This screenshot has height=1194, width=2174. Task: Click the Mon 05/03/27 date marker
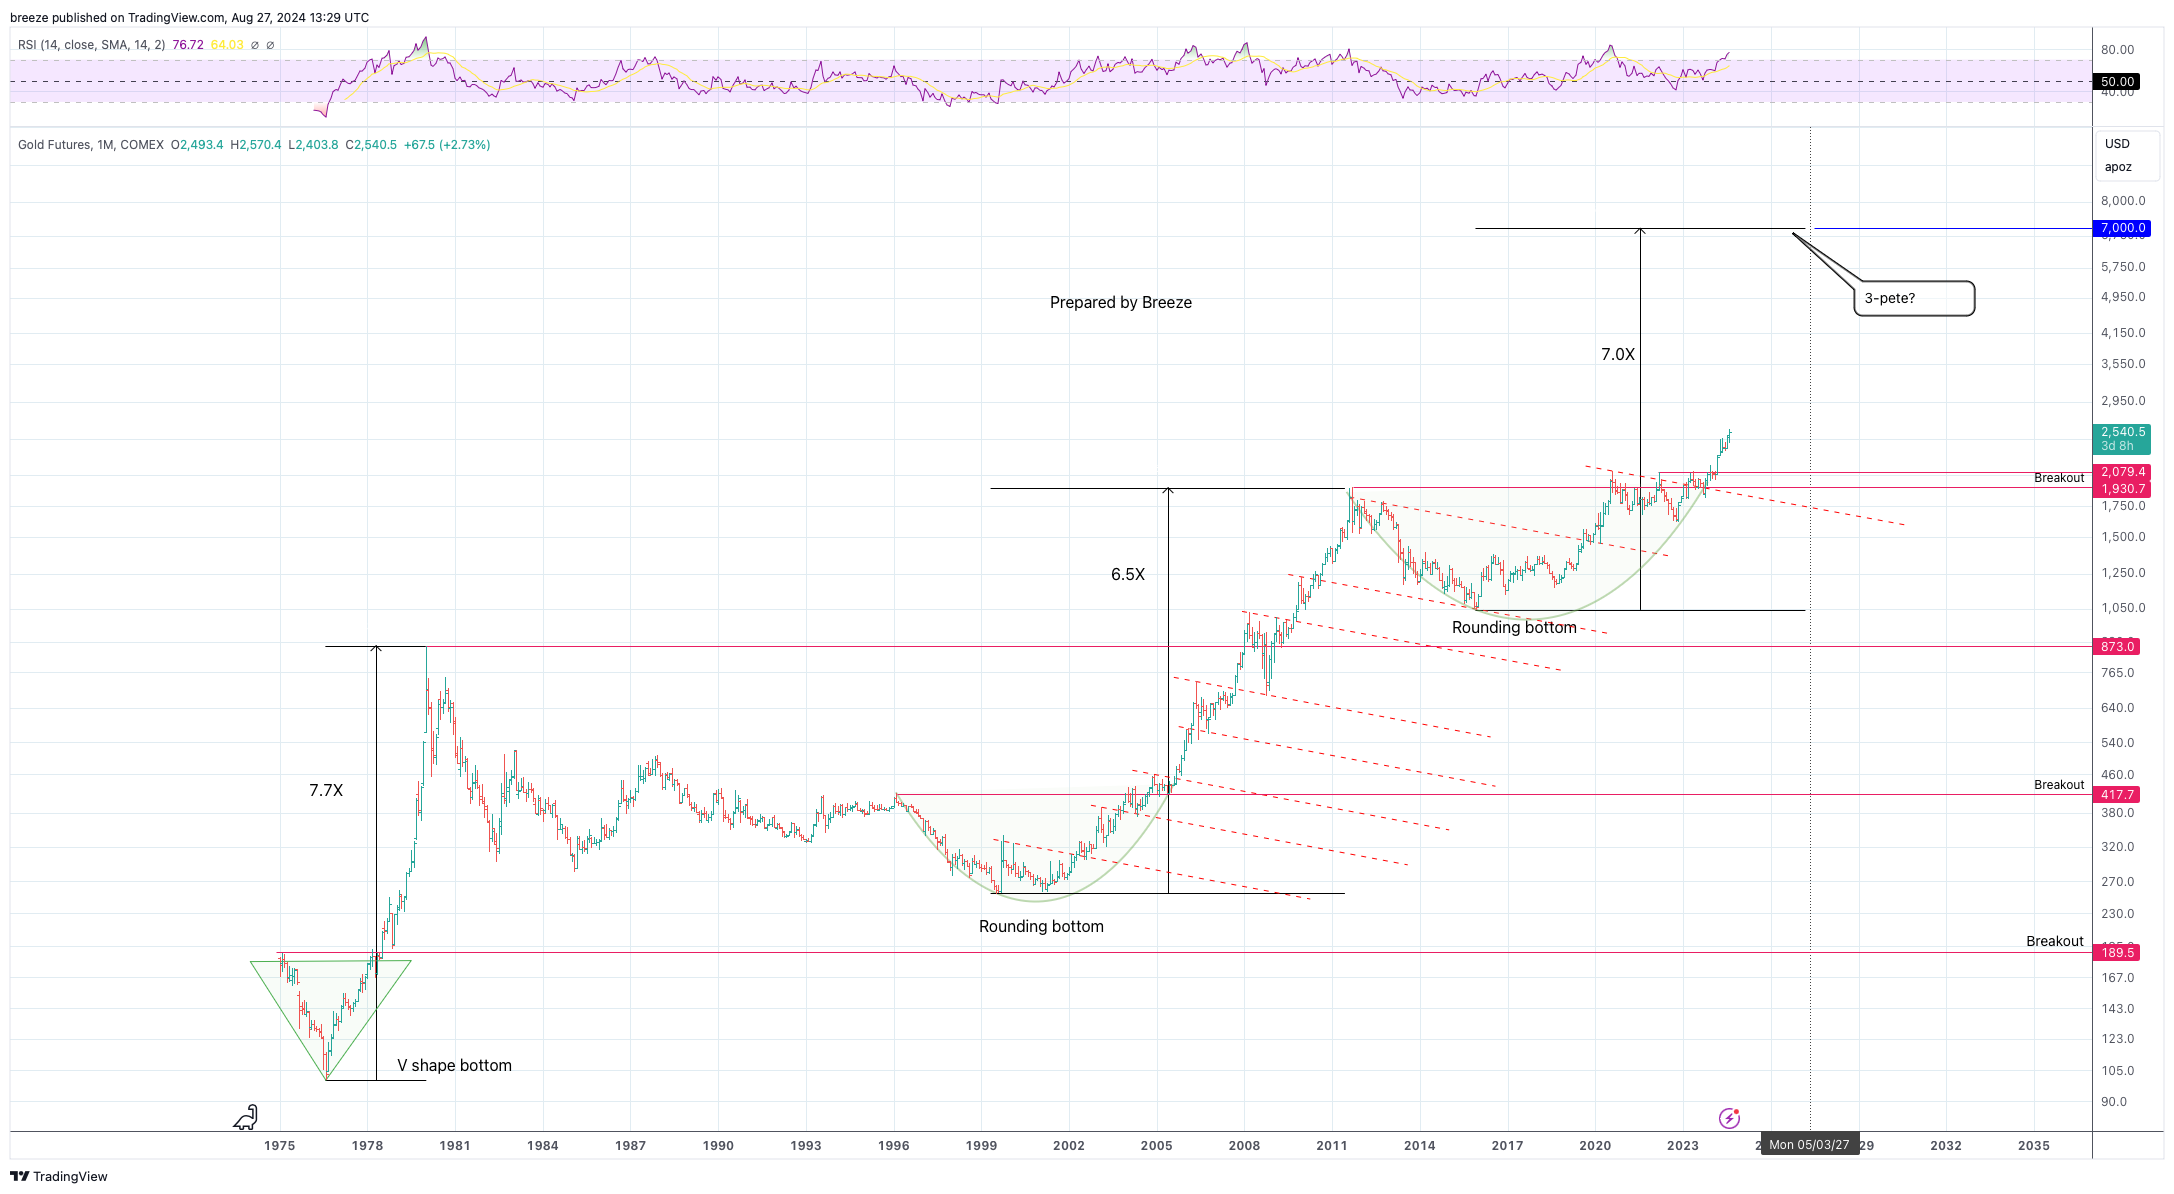click(1809, 1145)
